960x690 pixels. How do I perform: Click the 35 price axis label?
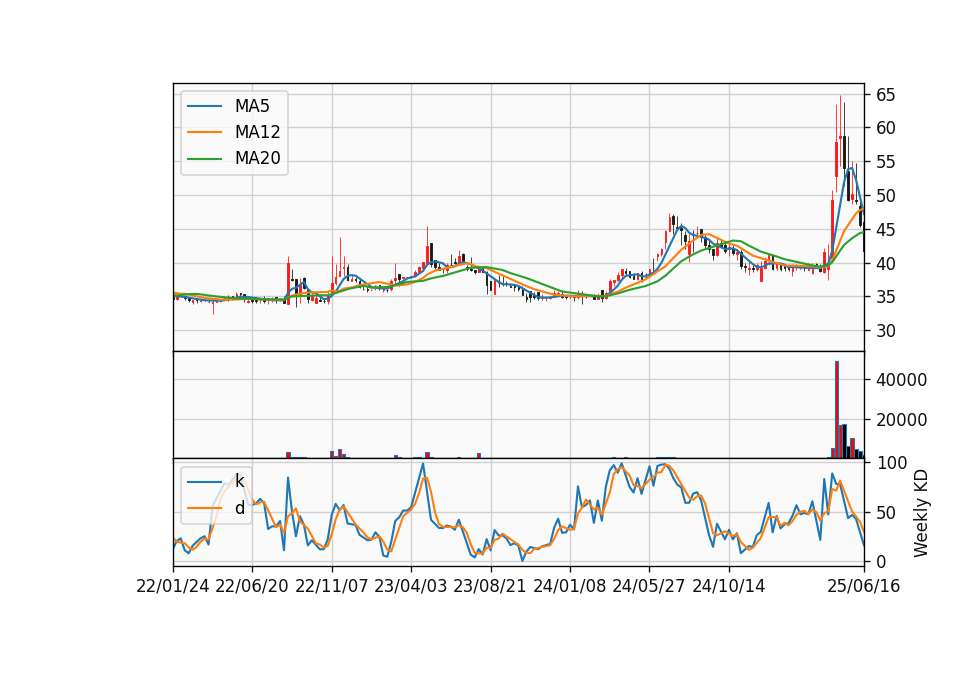[885, 298]
